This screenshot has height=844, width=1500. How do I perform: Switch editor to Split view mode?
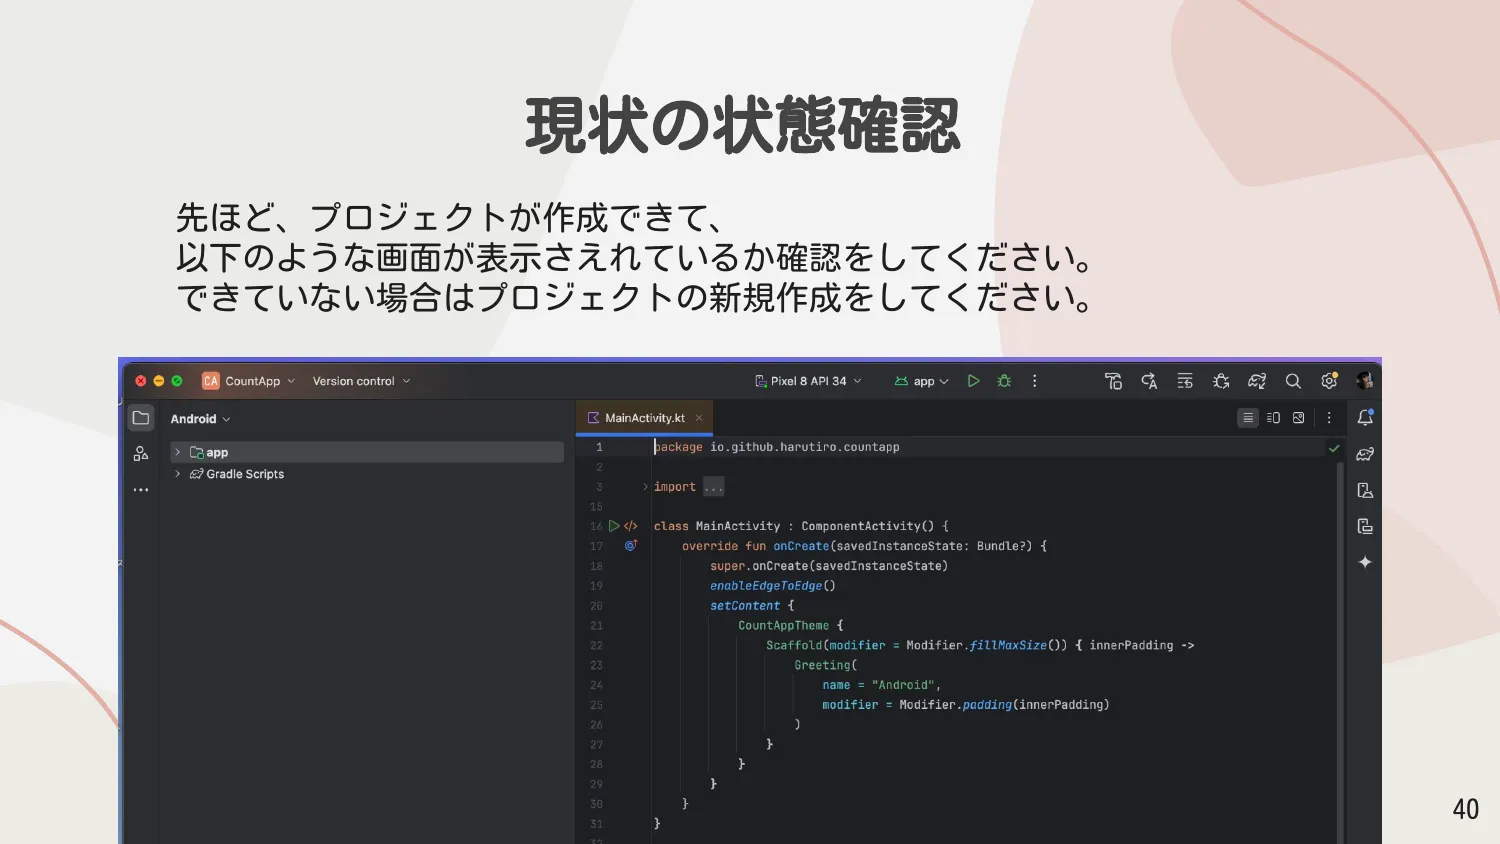1273,418
